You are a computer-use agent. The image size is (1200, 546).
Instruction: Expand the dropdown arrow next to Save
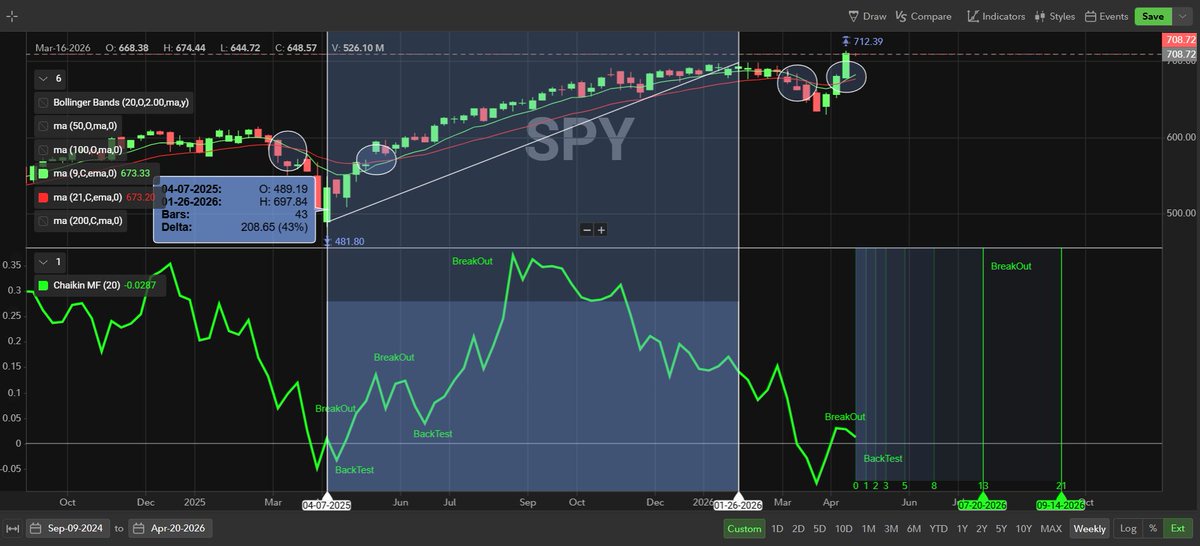pyautogui.click(x=1181, y=16)
